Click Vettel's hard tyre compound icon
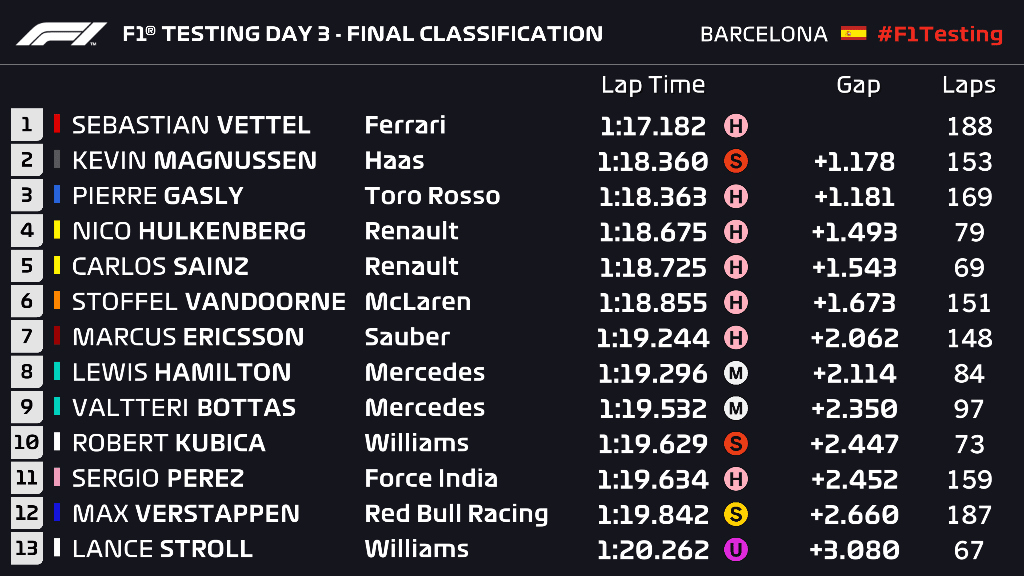The width and height of the screenshot is (1024, 576). [x=736, y=126]
